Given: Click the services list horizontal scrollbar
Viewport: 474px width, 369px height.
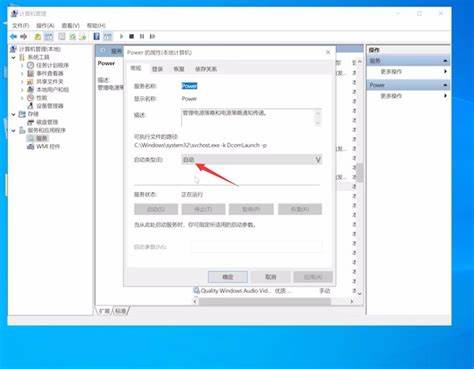Looking at the screenshot, I should click(x=265, y=301).
